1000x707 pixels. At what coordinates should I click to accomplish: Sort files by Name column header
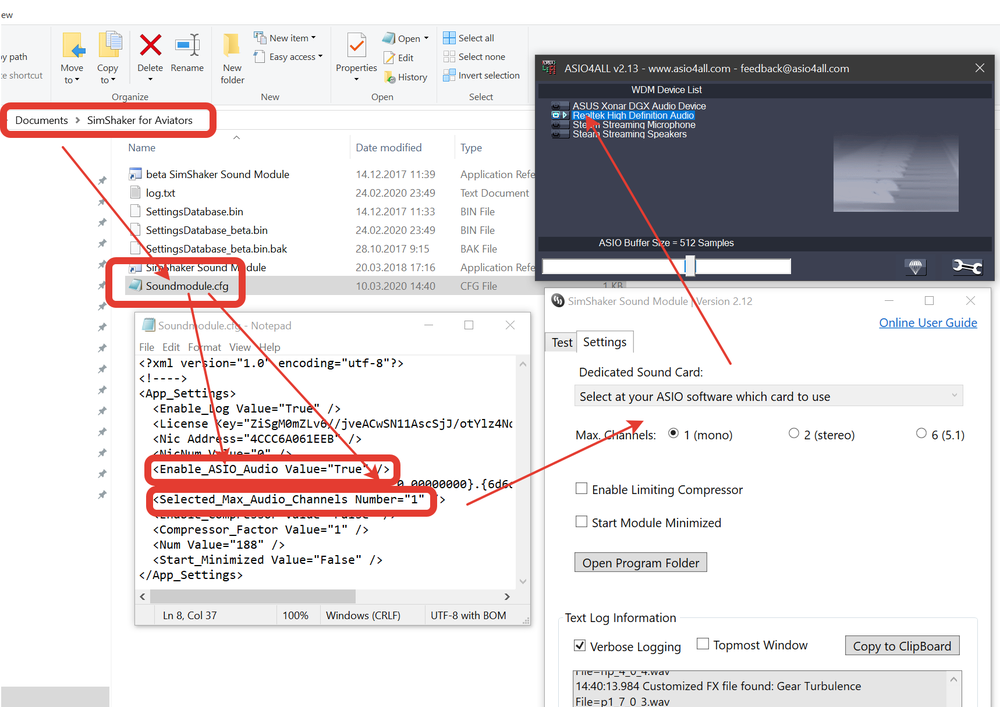coord(142,147)
